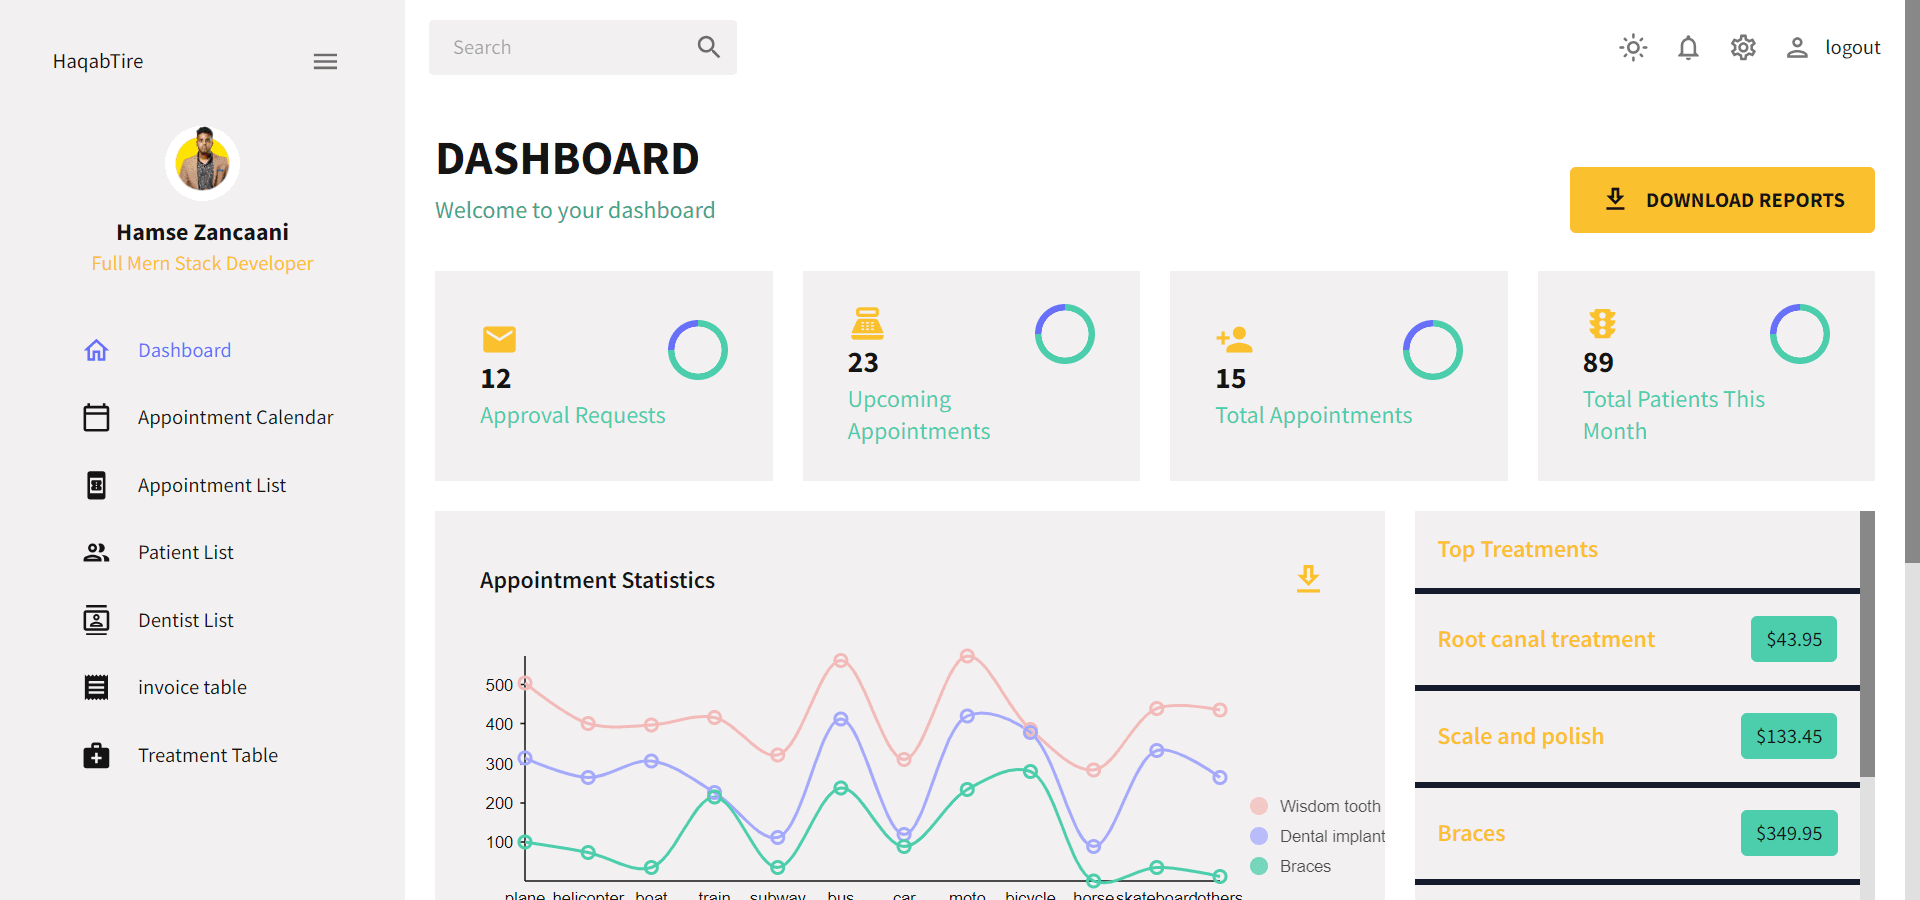Click the user profile icon
The width and height of the screenshot is (1920, 900).
1797,48
